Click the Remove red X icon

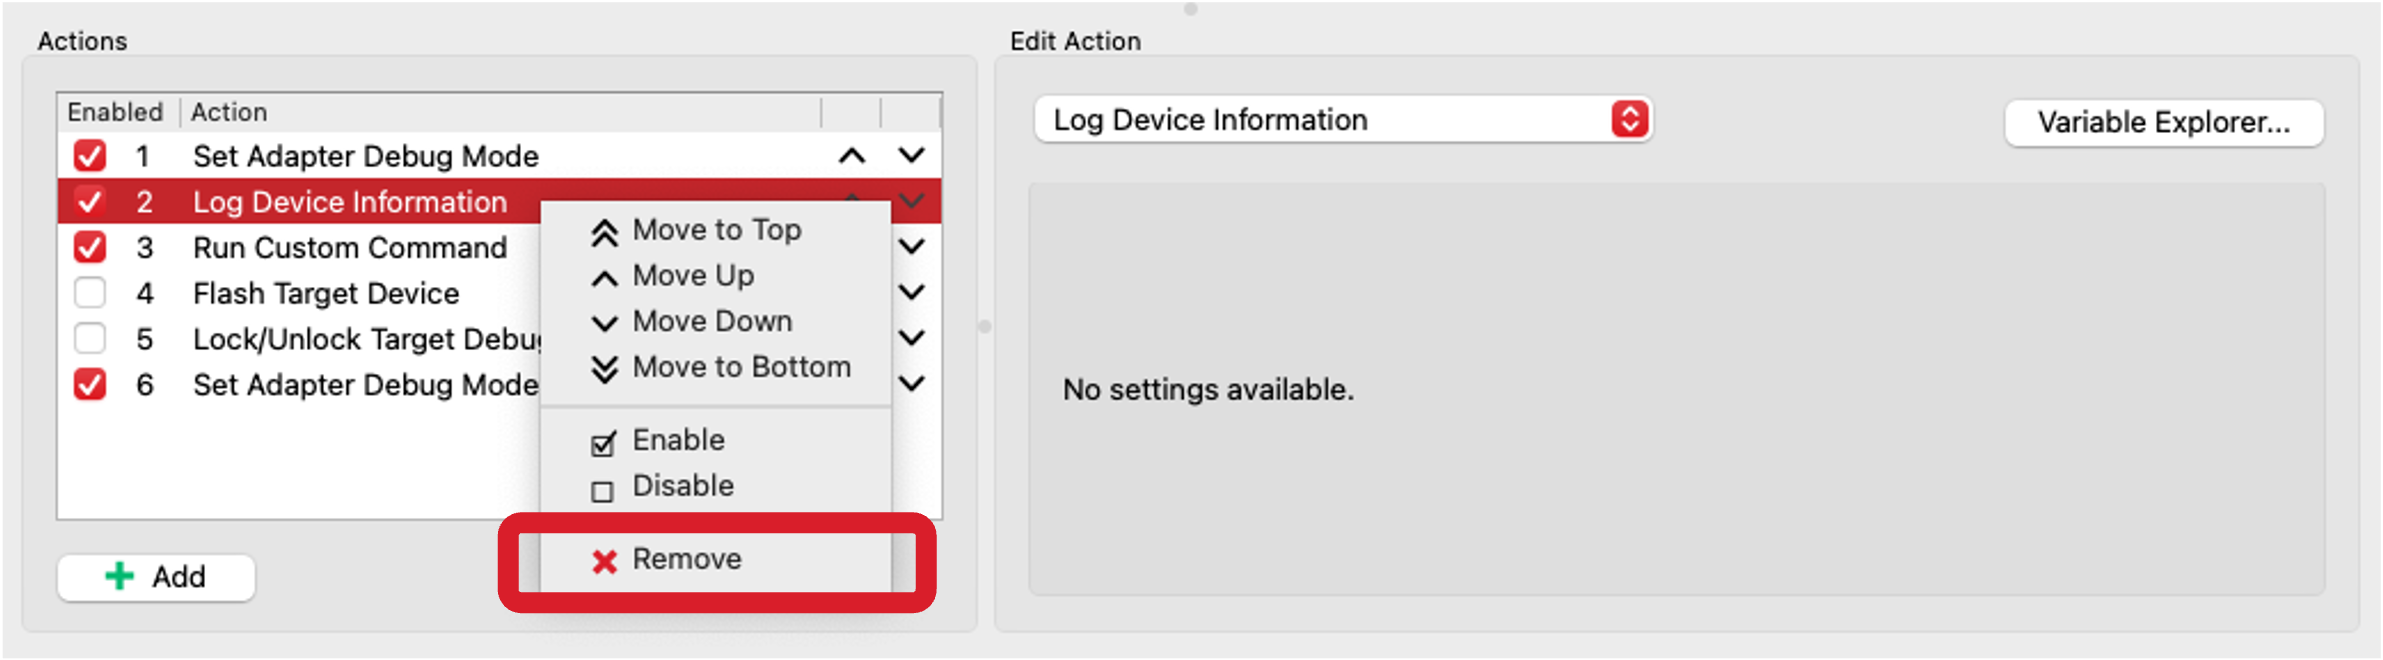click(x=603, y=560)
